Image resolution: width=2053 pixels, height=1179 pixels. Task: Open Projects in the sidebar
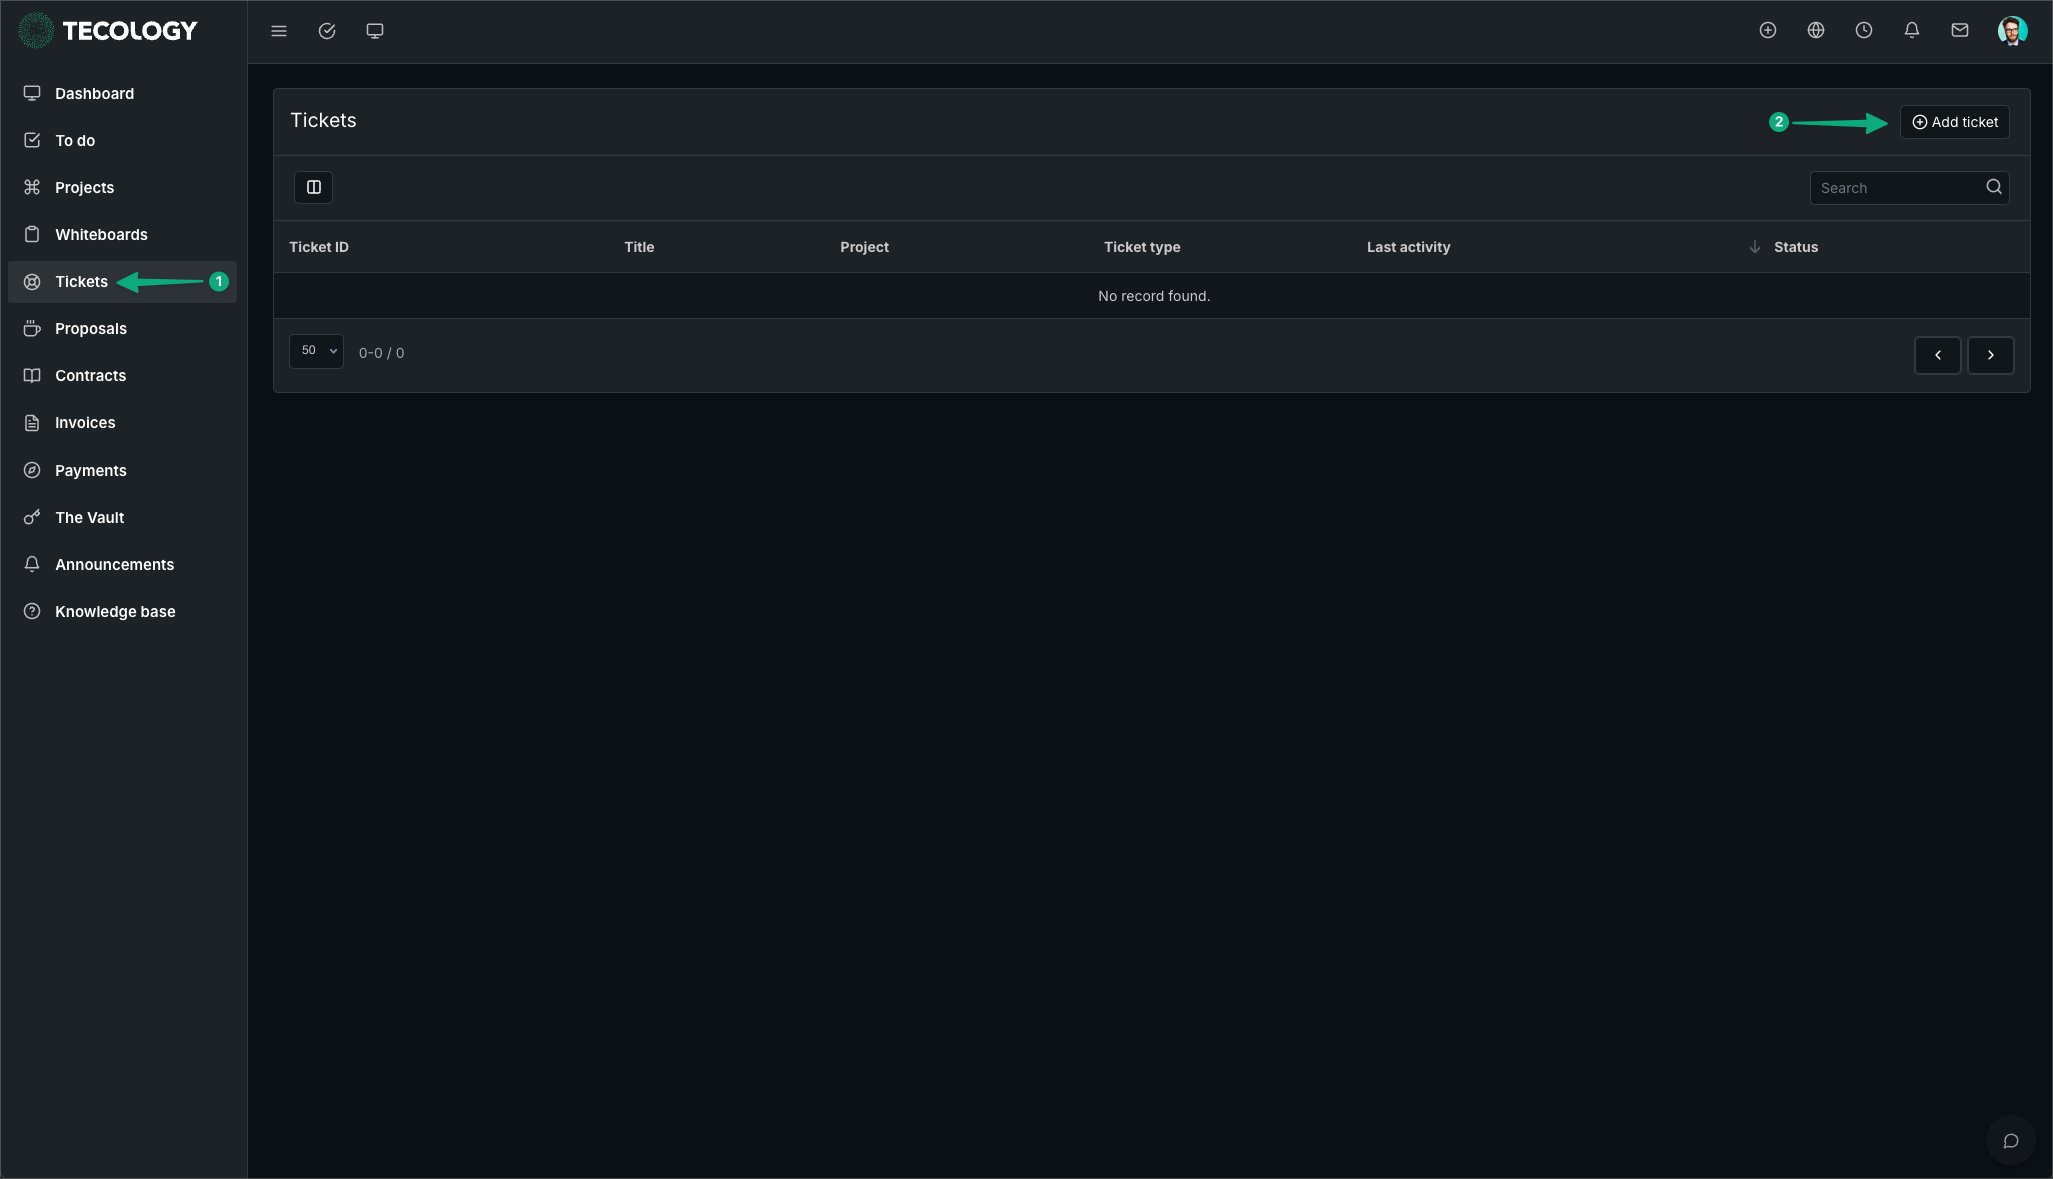84,188
